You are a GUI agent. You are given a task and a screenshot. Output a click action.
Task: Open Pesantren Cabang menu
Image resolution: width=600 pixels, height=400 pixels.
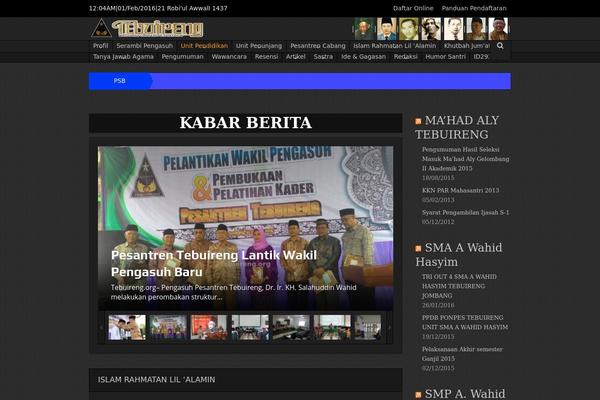coord(318,46)
